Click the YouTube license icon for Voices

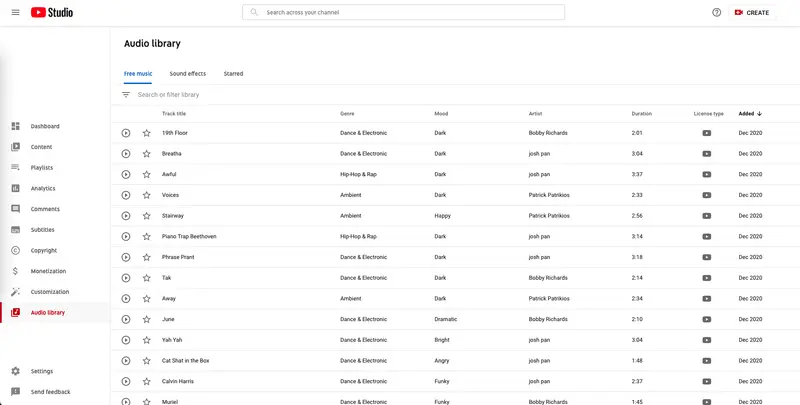coord(707,195)
